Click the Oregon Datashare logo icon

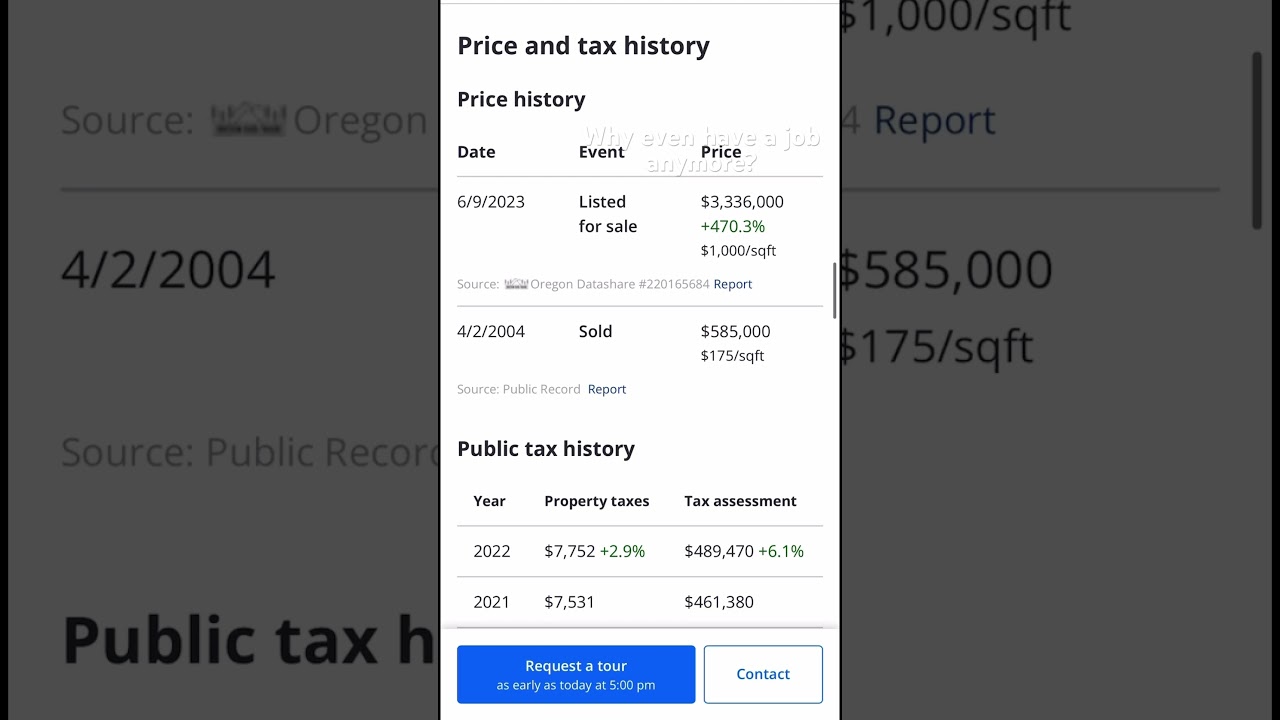(x=515, y=284)
